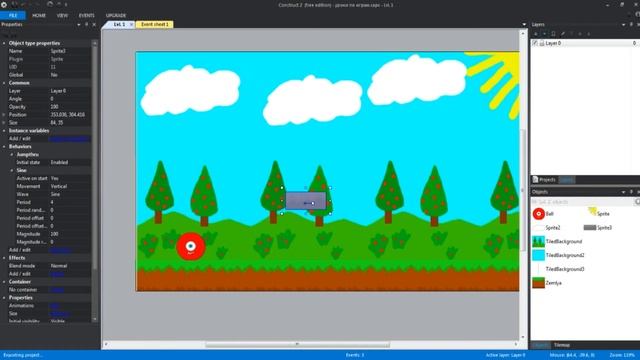Select the Sprite3 object in Objects panel
The width and height of the screenshot is (640, 360).
(598, 228)
